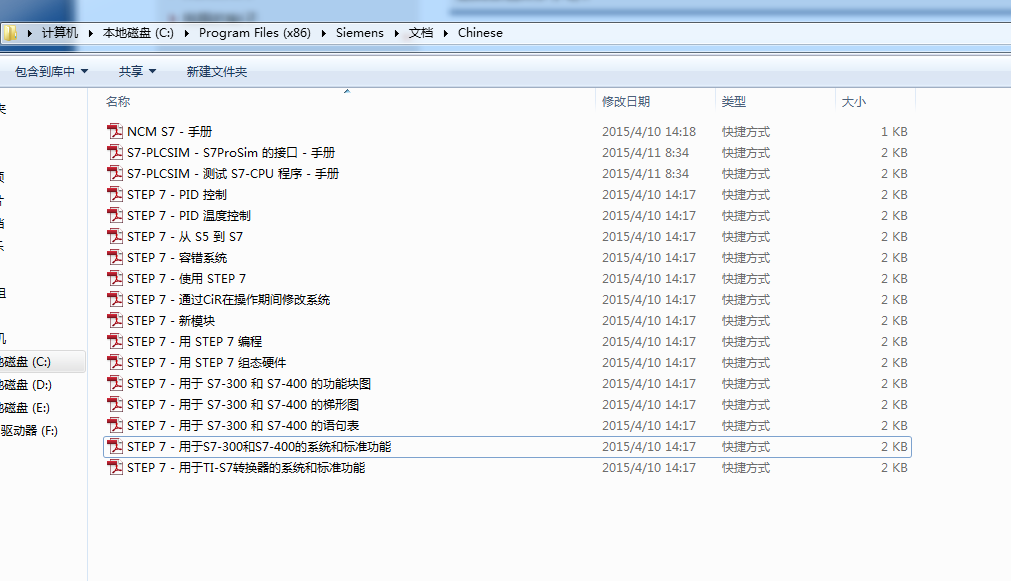Select file STEP 7 - 容错系统
The width and height of the screenshot is (1011, 581).
[177, 257]
